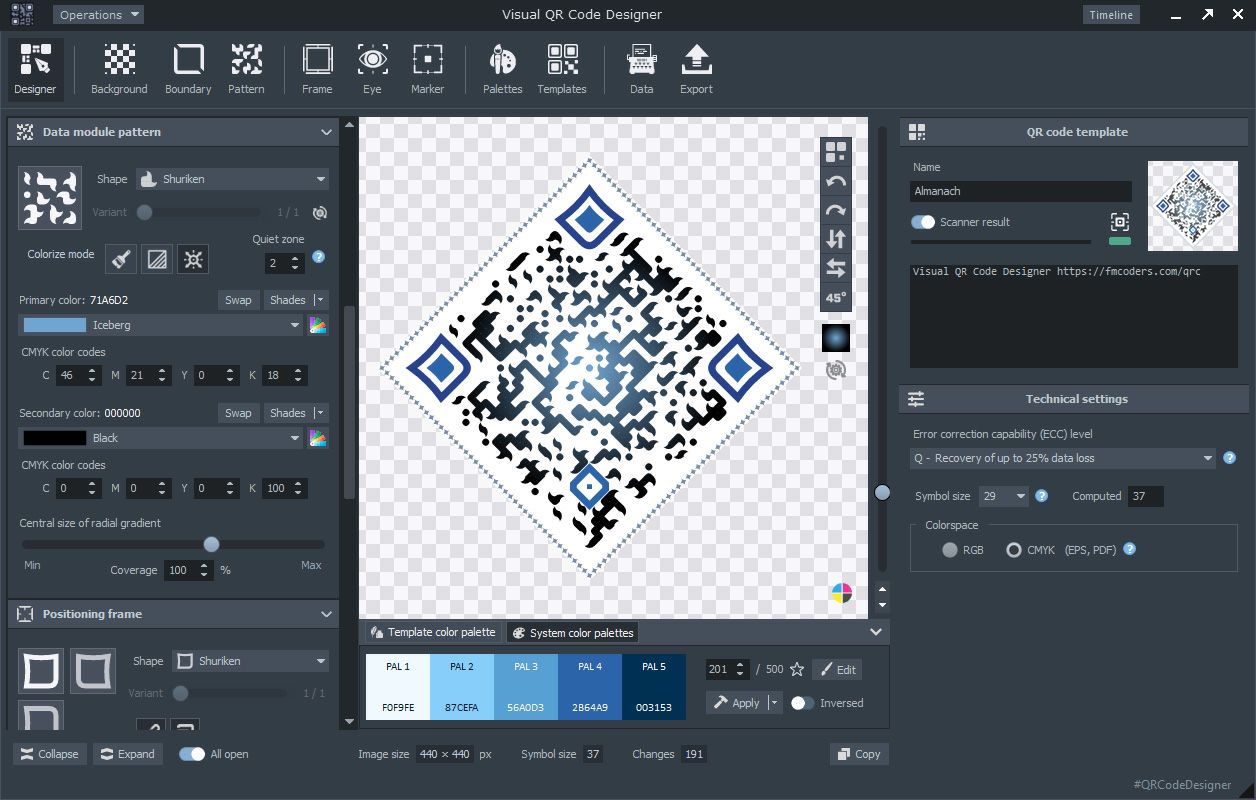Select PAL 3 56A0D3 swatch
This screenshot has width=1256, height=800.
(526, 687)
